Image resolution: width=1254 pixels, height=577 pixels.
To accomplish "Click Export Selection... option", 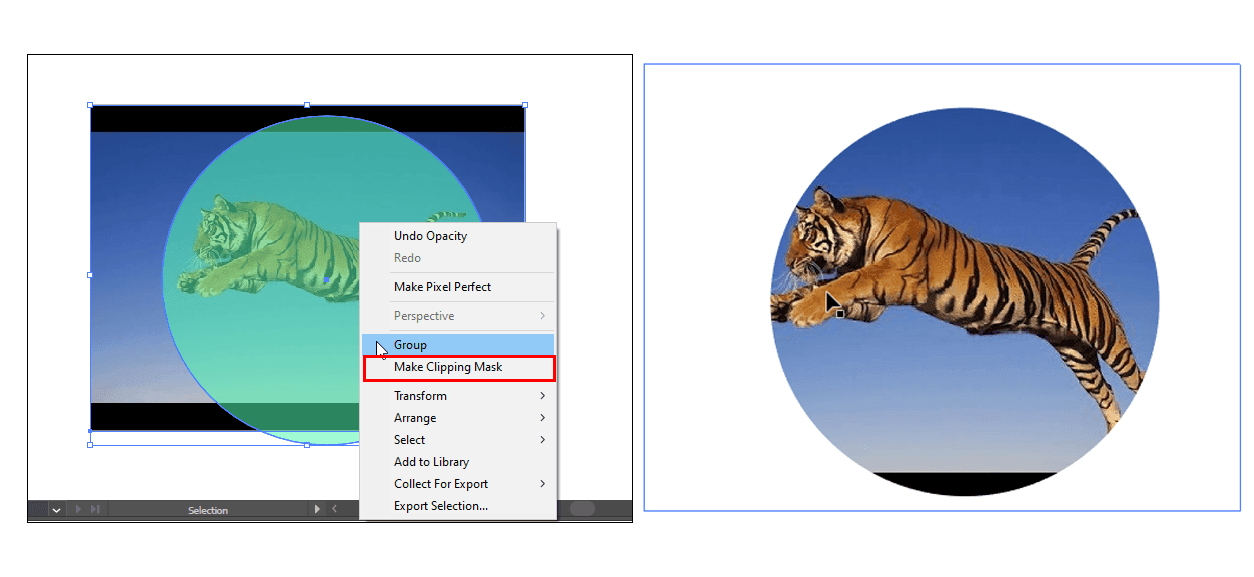I will pos(440,506).
